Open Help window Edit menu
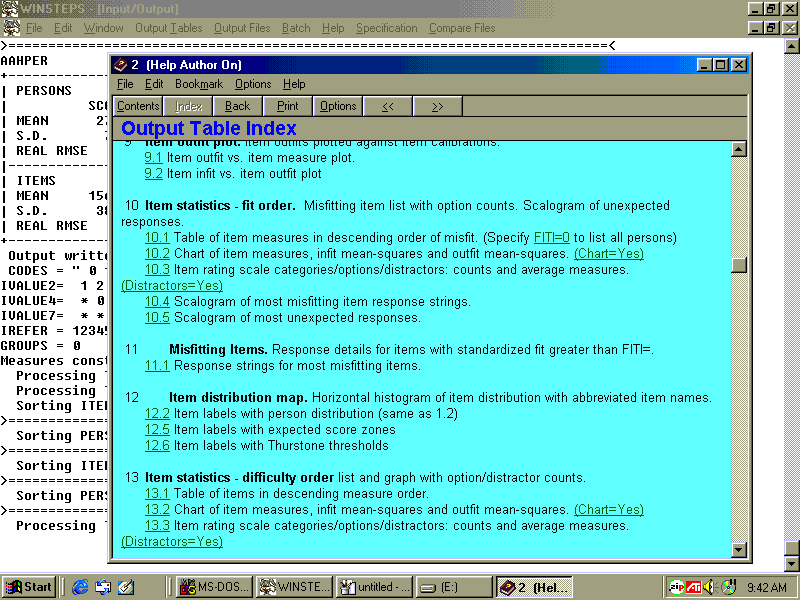The width and height of the screenshot is (800, 600). tap(154, 84)
